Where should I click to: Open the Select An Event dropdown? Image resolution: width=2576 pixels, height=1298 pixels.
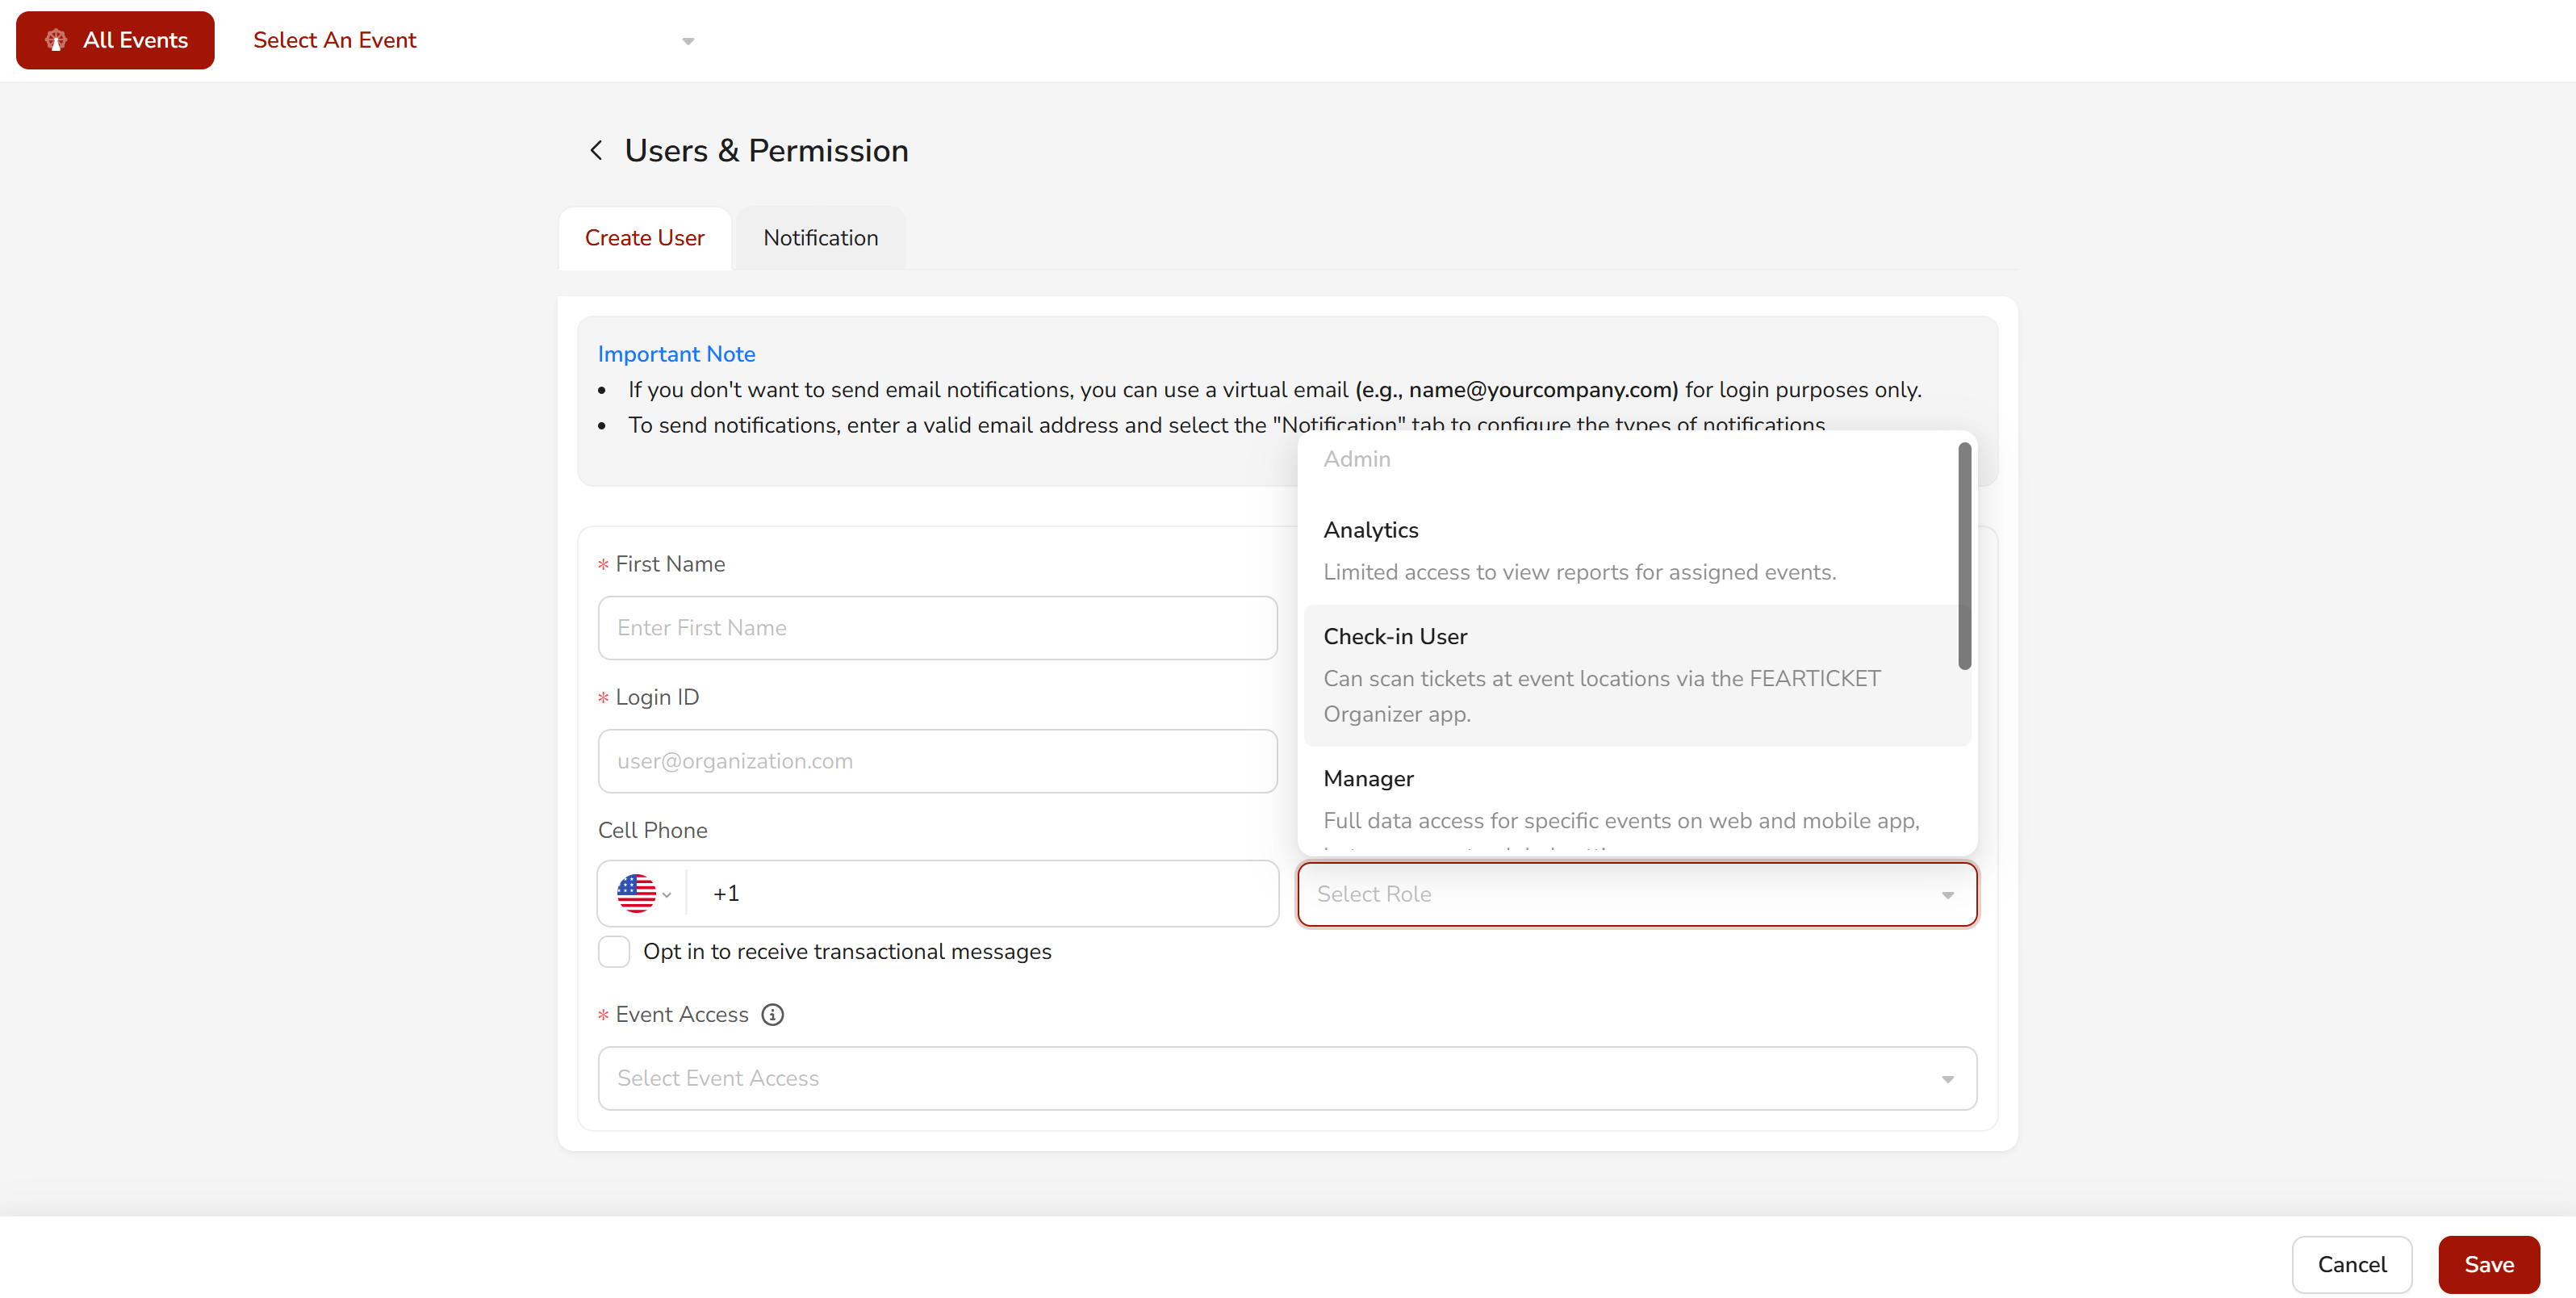coord(470,40)
